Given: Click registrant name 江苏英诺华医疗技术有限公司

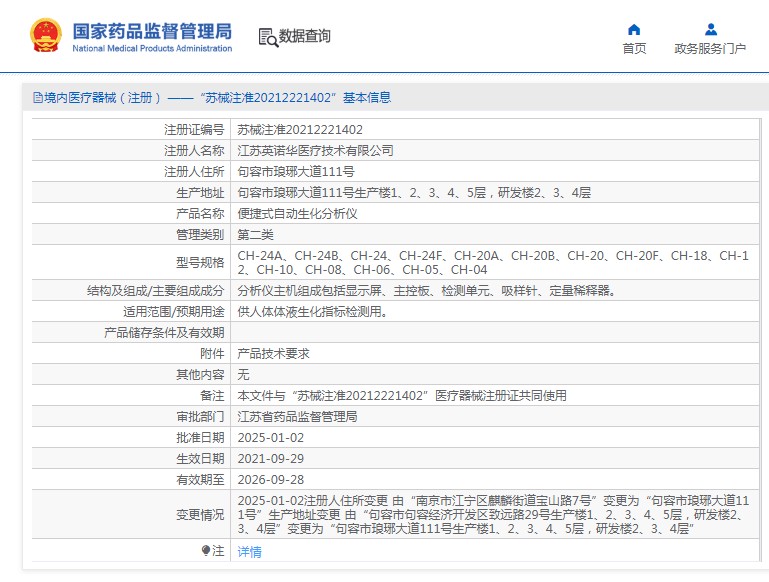Looking at the screenshot, I should (x=315, y=150).
